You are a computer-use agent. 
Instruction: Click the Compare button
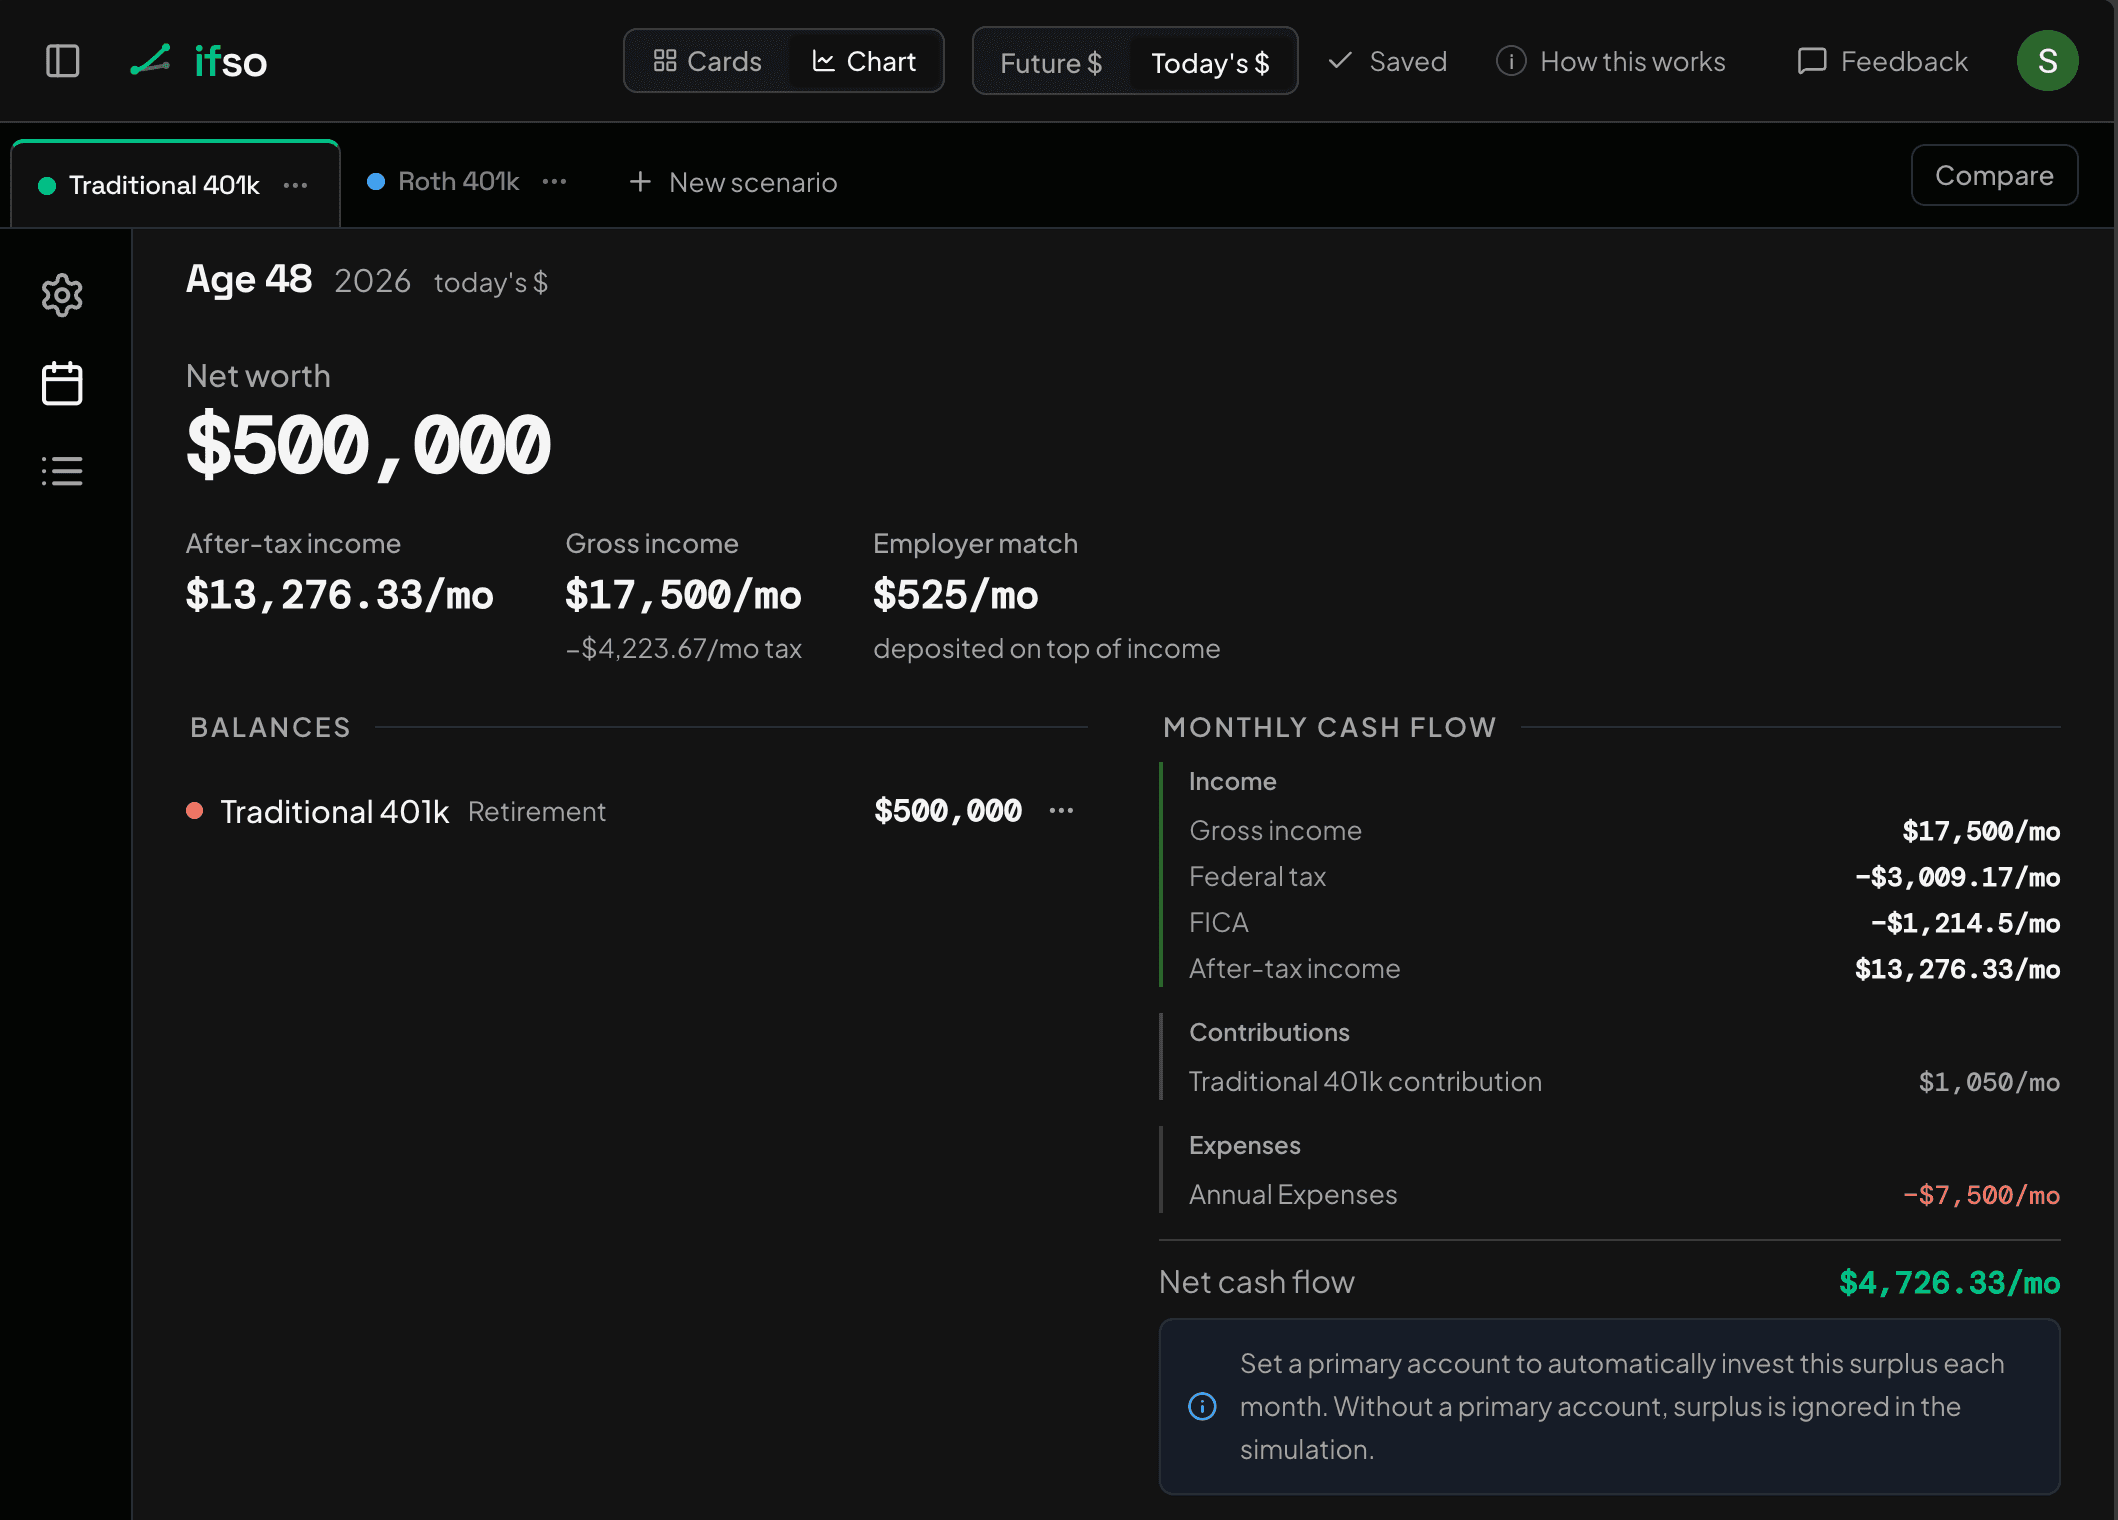click(x=1994, y=175)
